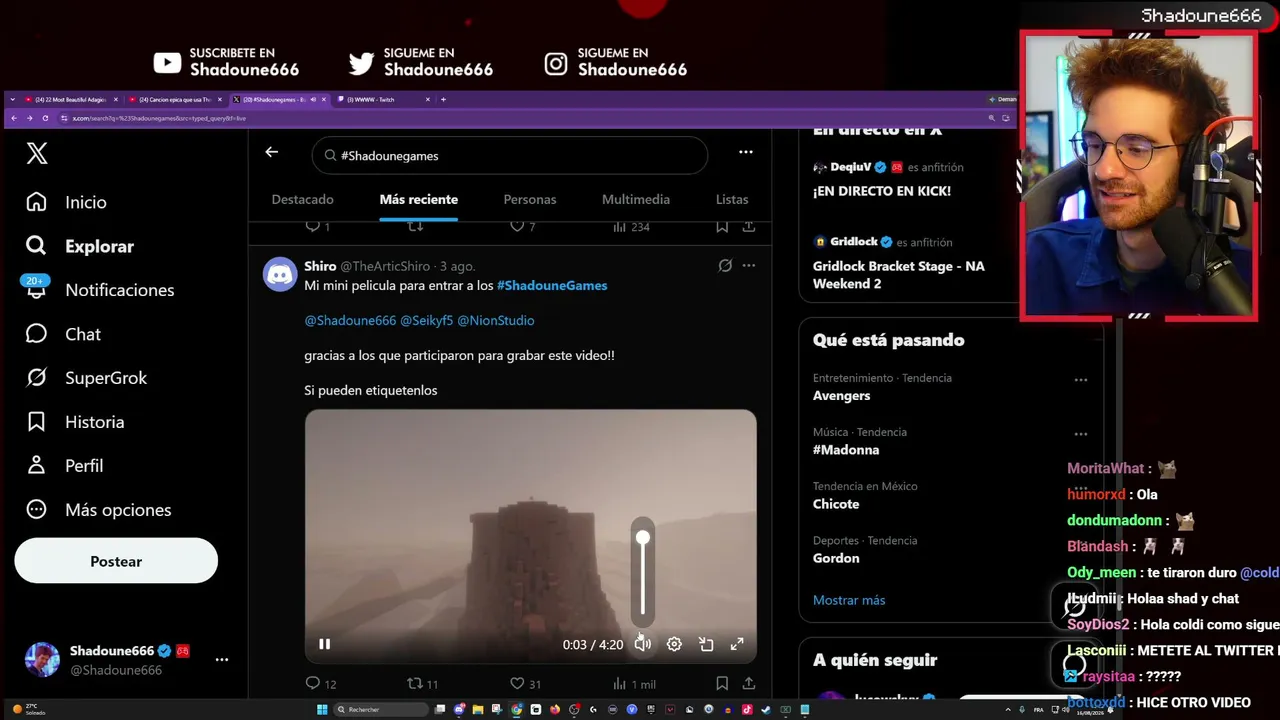Open the Avengers trending topic
This screenshot has width=1280, height=720.
tap(842, 396)
